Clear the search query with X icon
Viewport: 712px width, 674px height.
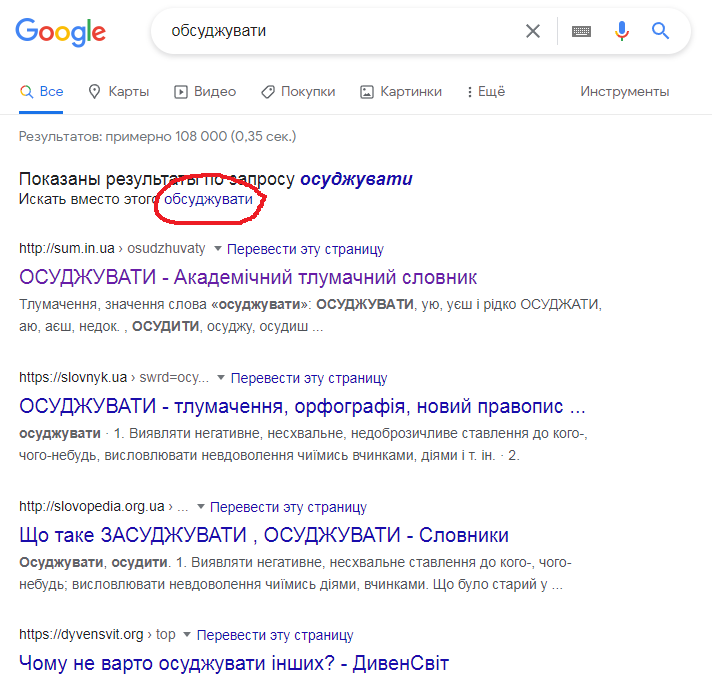click(x=533, y=31)
